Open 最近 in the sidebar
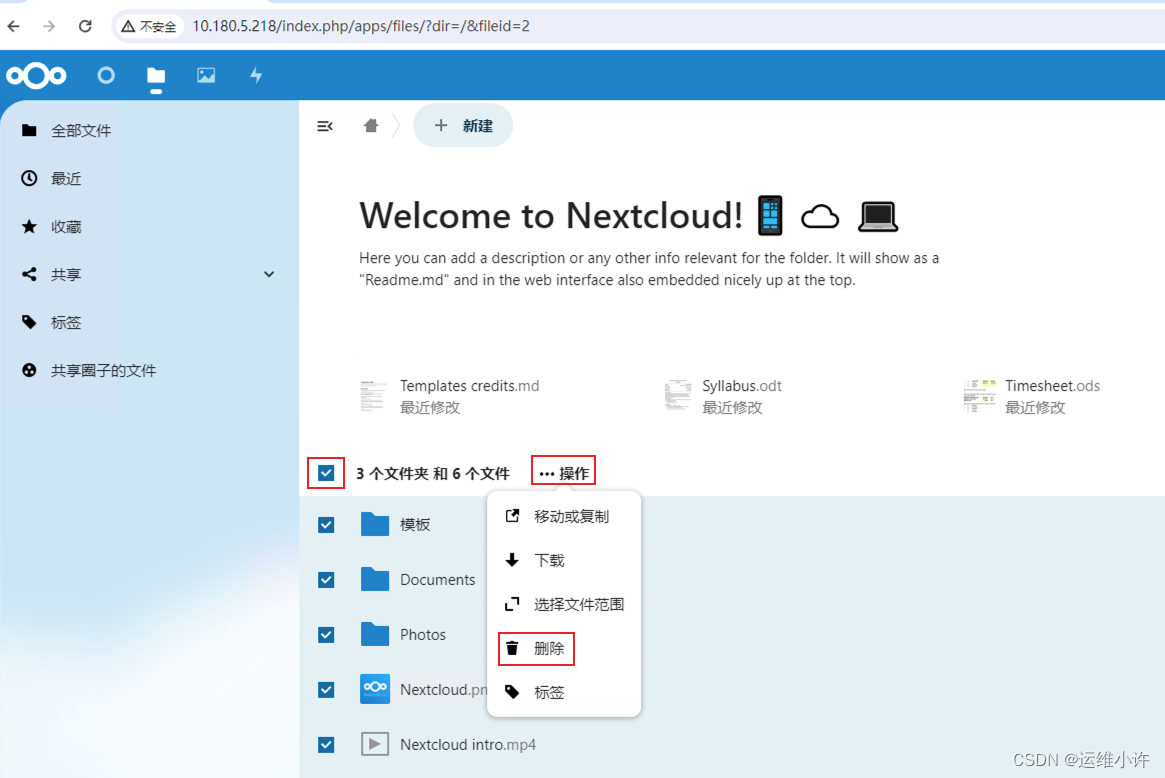The image size is (1165, 778). pos(149,178)
